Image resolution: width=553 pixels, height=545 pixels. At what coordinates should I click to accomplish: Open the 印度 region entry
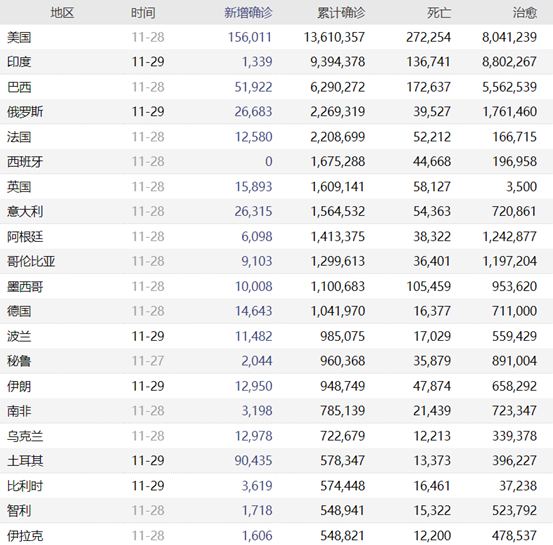point(19,62)
